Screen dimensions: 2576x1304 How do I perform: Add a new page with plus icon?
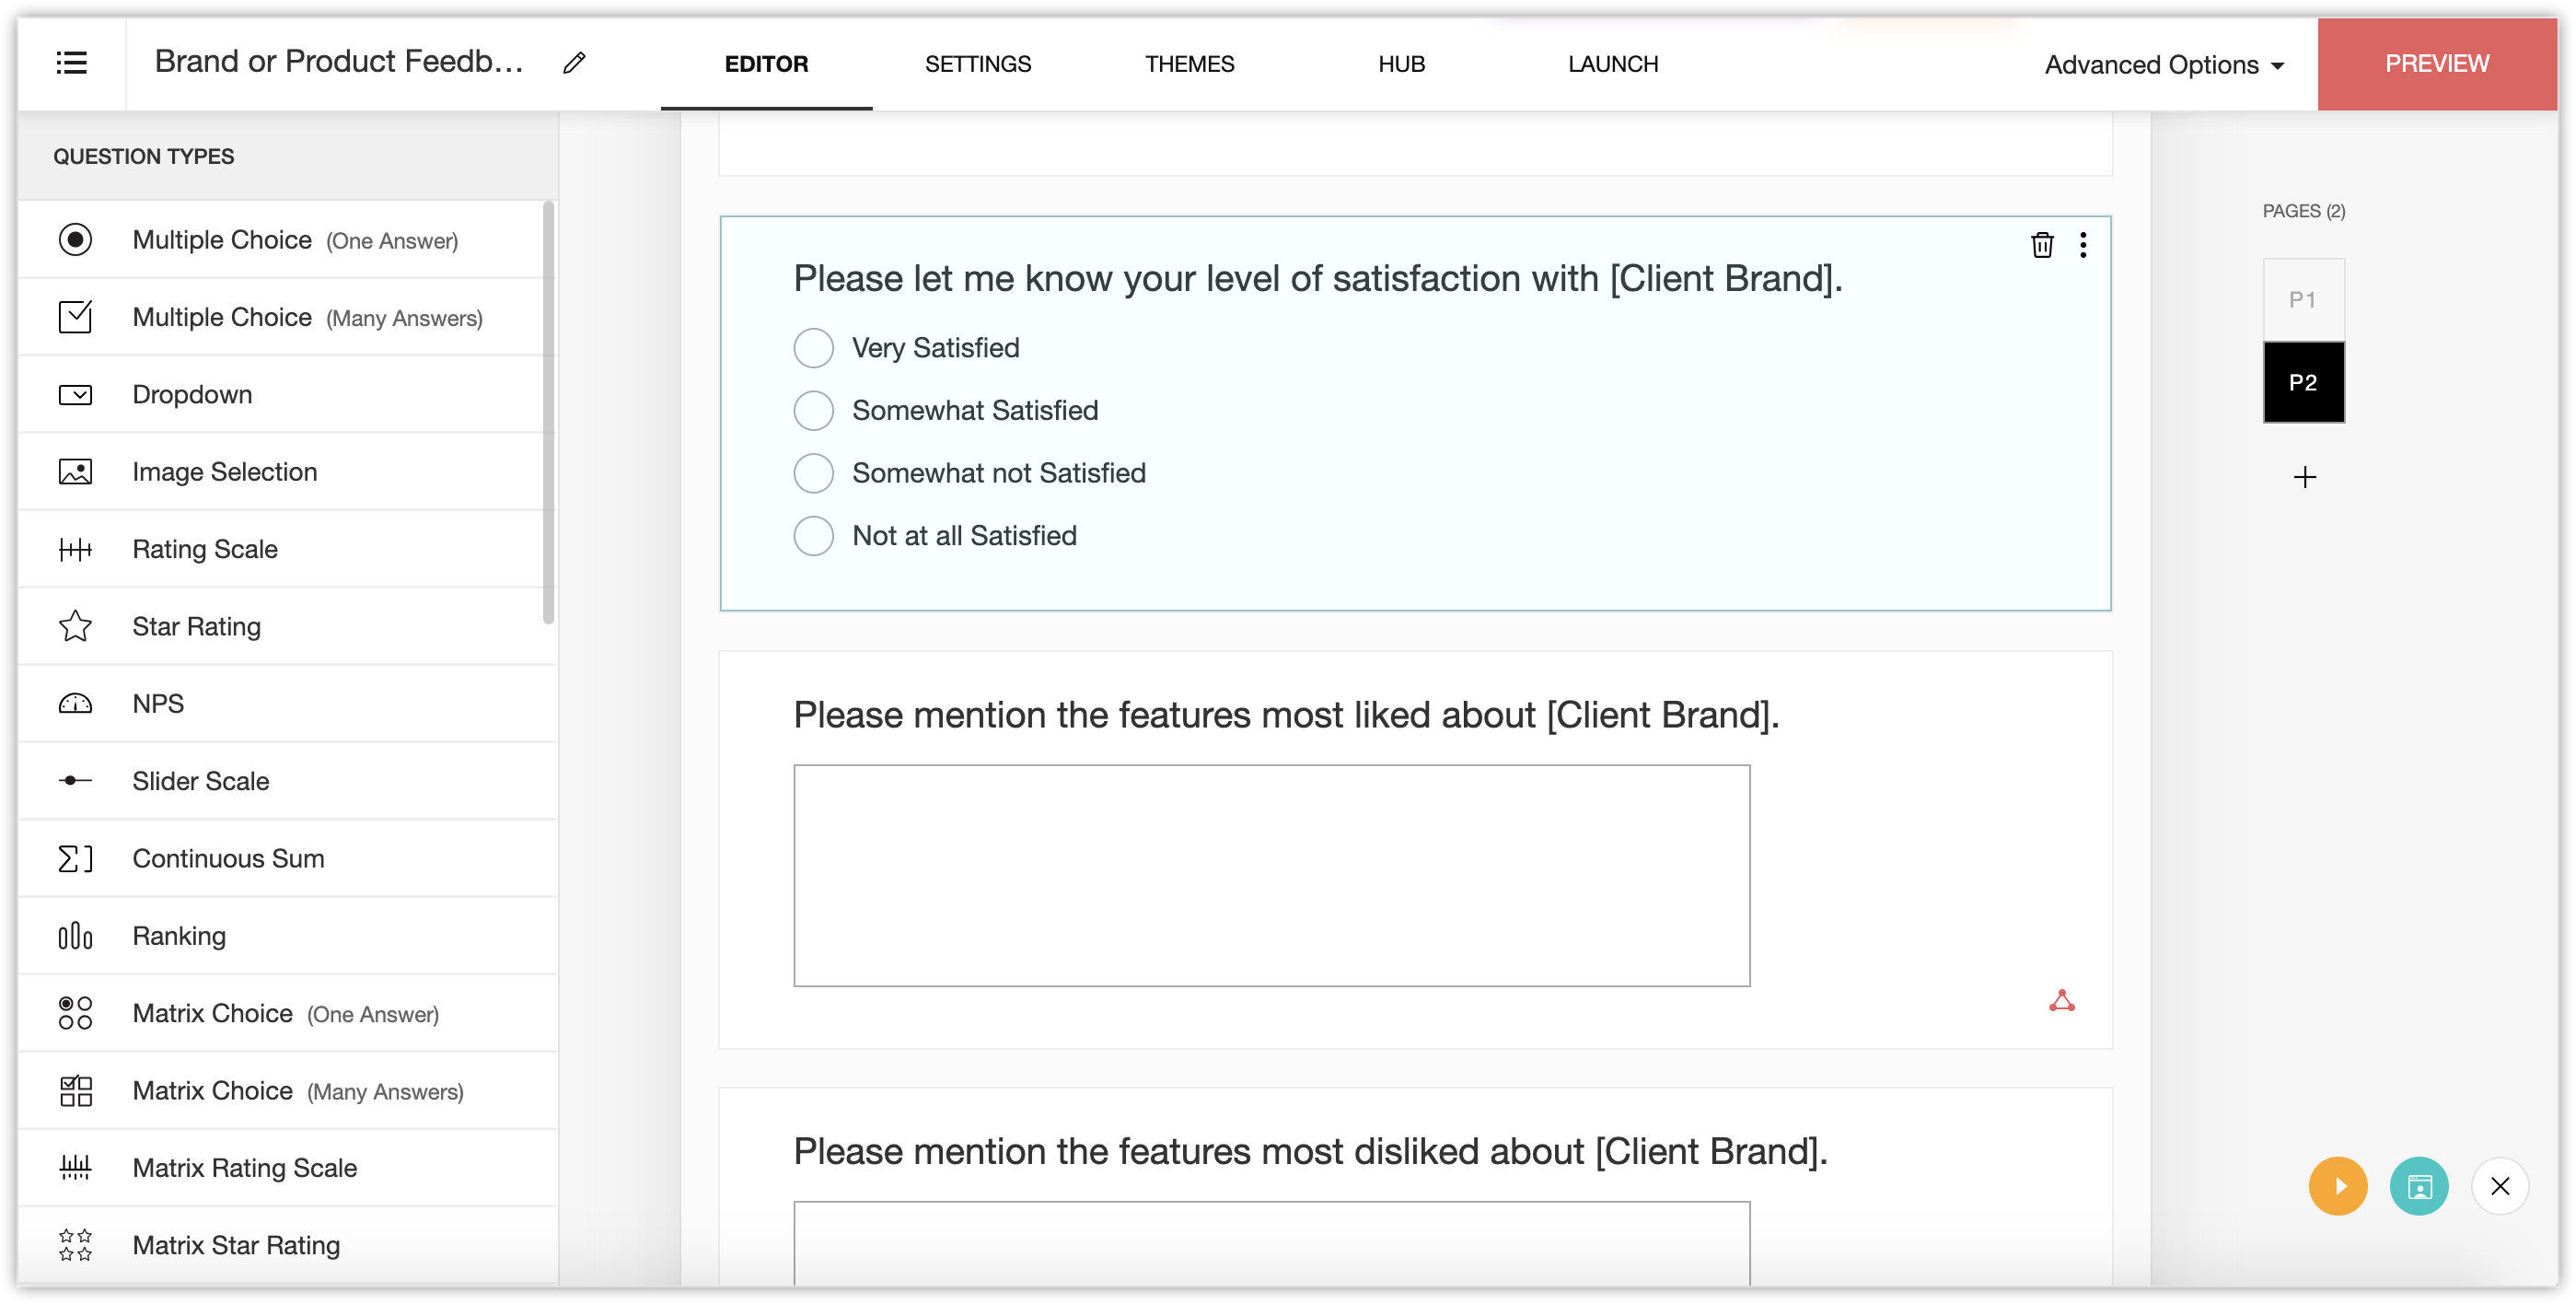2304,477
